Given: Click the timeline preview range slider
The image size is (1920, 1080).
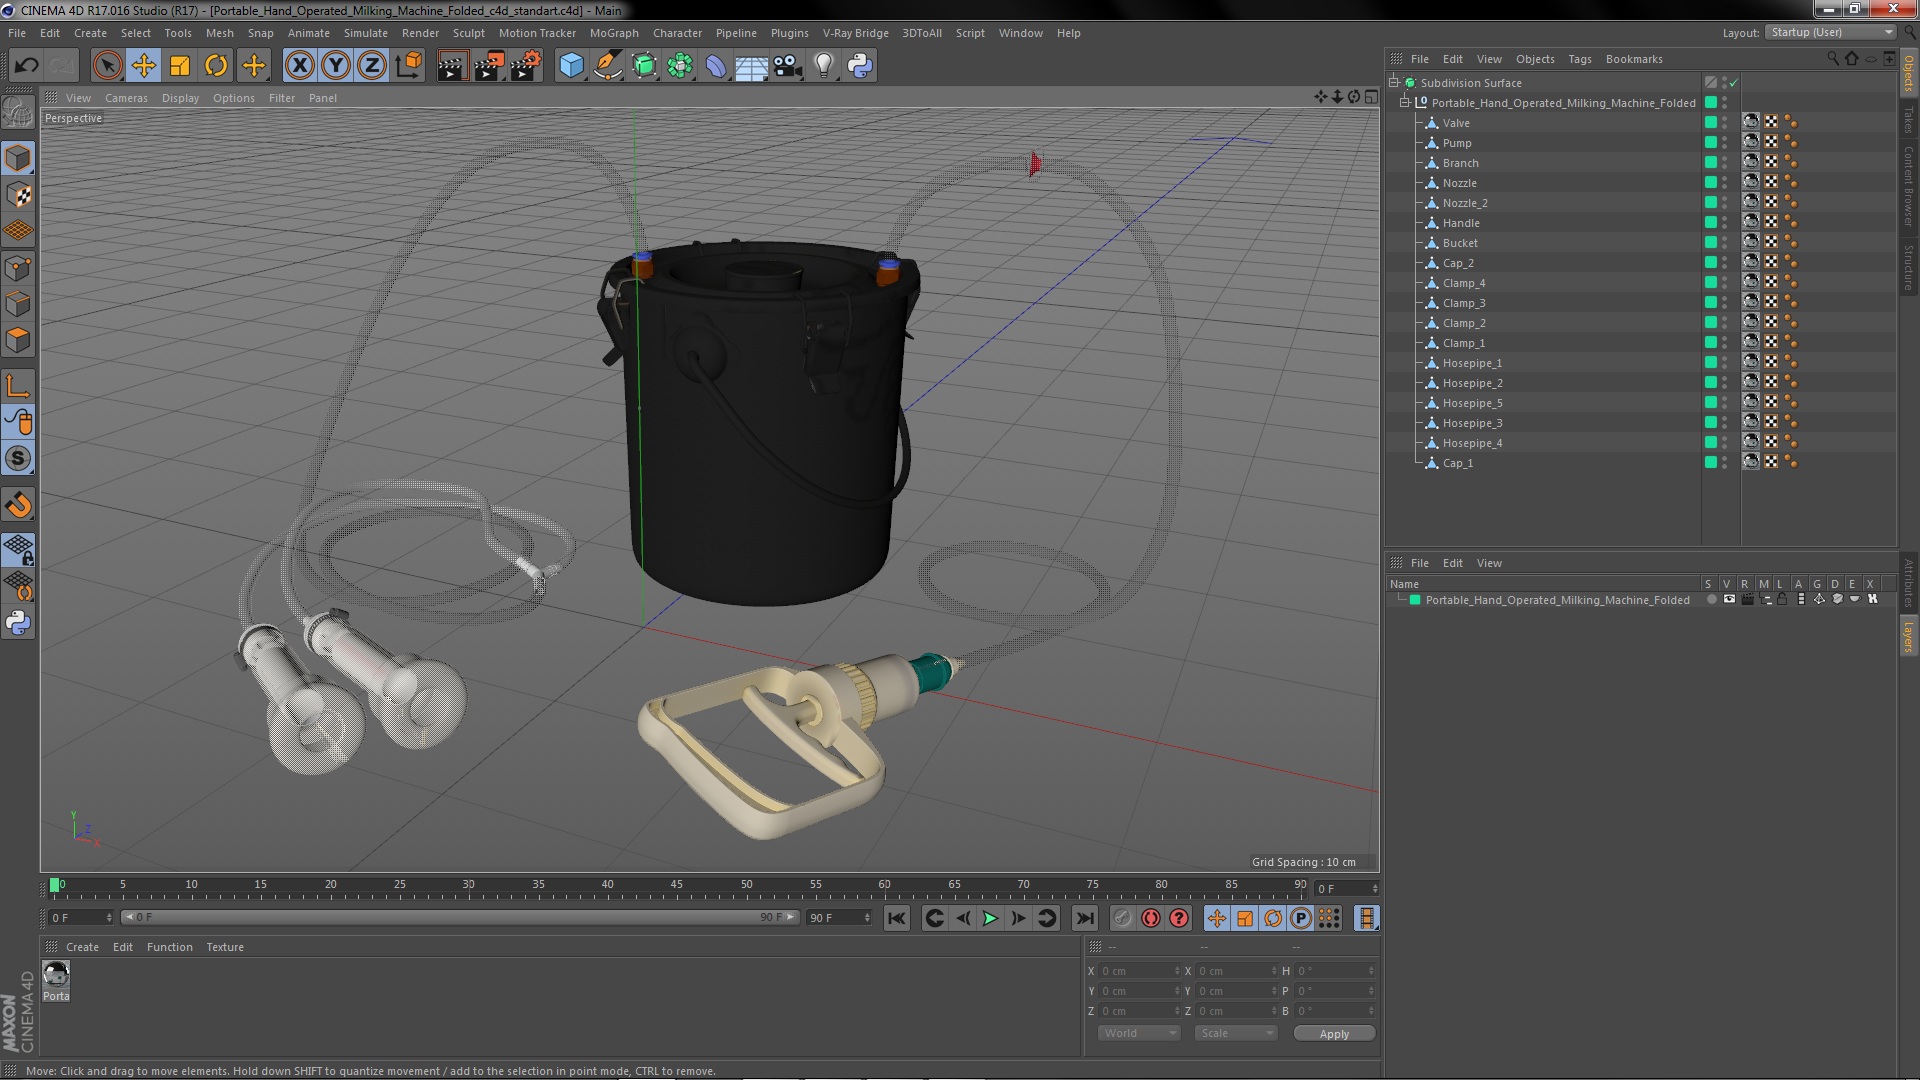Looking at the screenshot, I should [x=460, y=918].
